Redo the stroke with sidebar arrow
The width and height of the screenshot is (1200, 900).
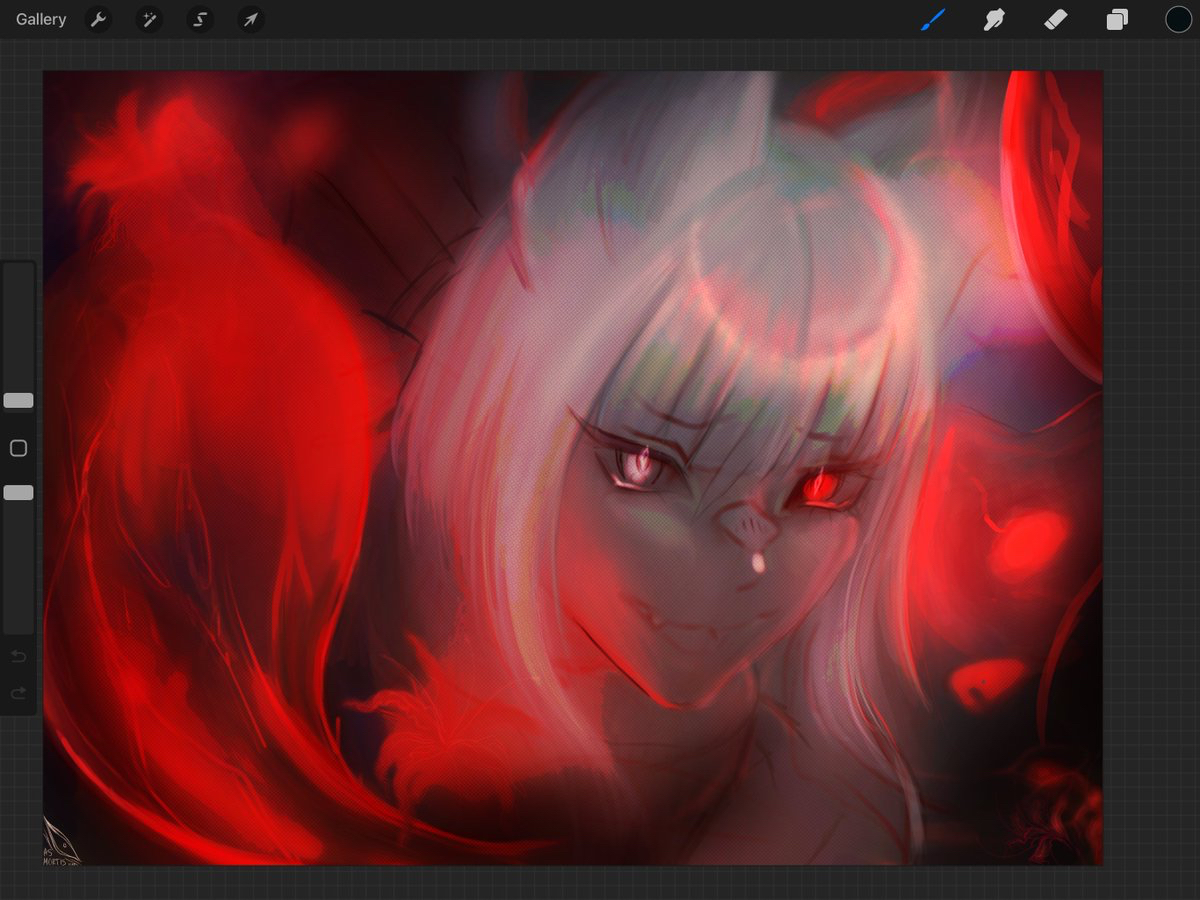tap(18, 693)
